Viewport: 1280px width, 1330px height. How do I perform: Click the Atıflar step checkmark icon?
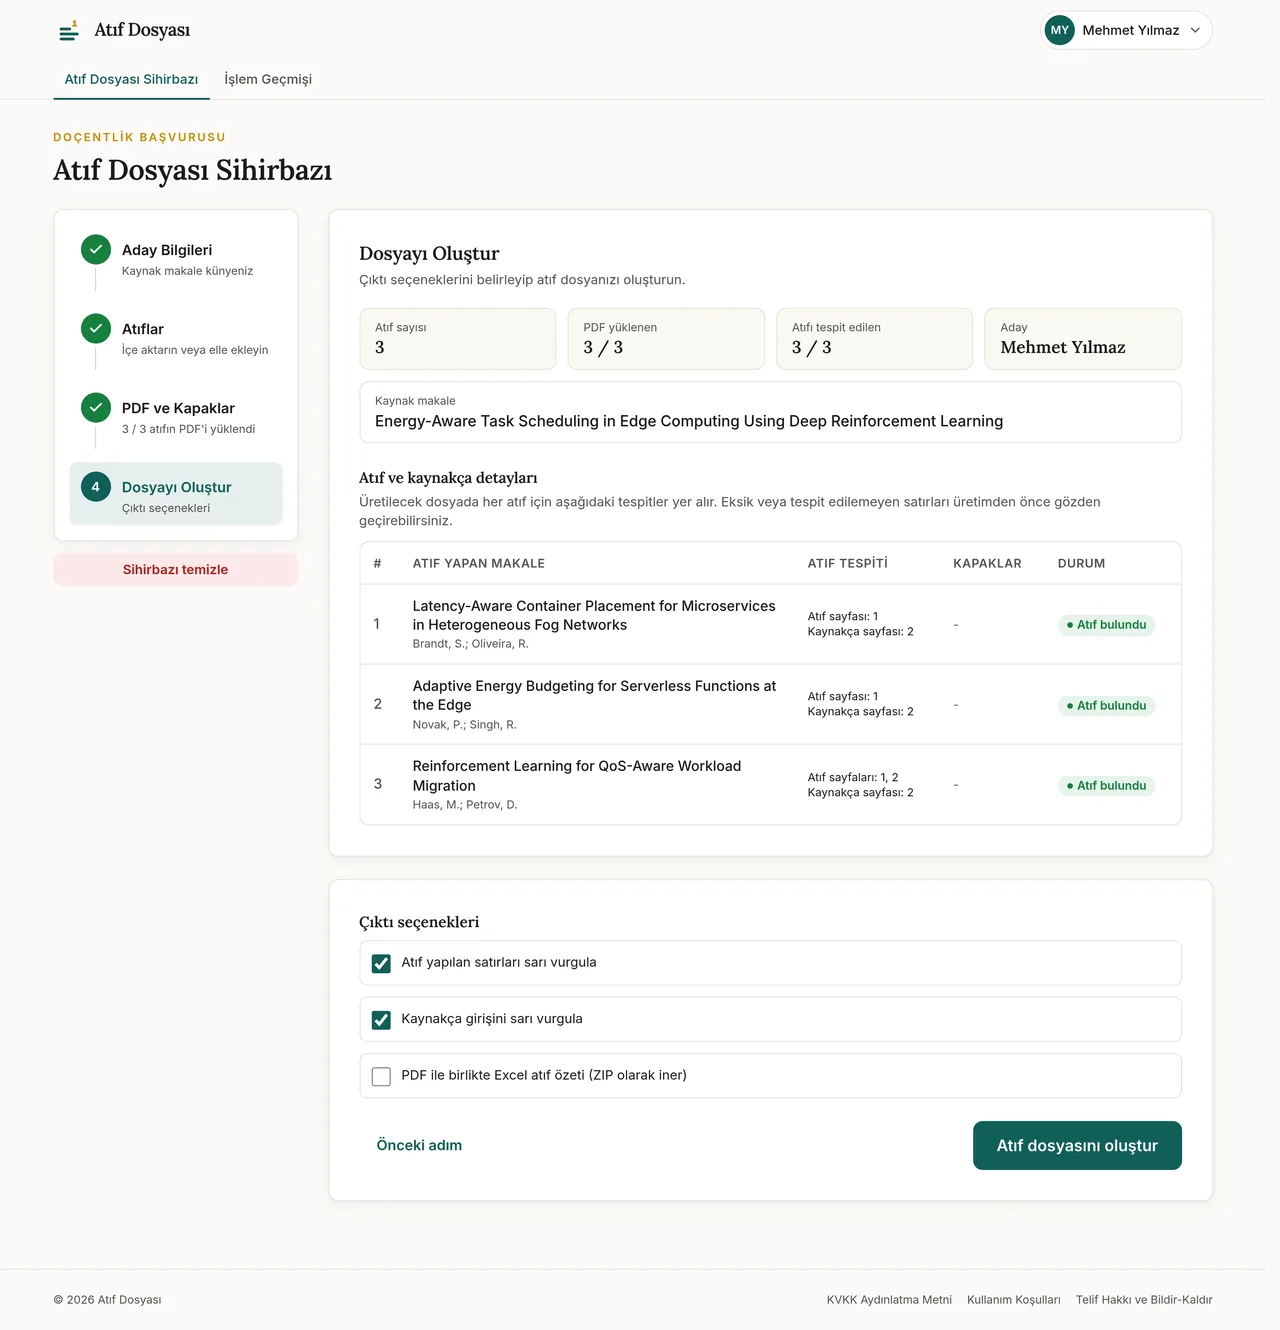click(x=96, y=328)
